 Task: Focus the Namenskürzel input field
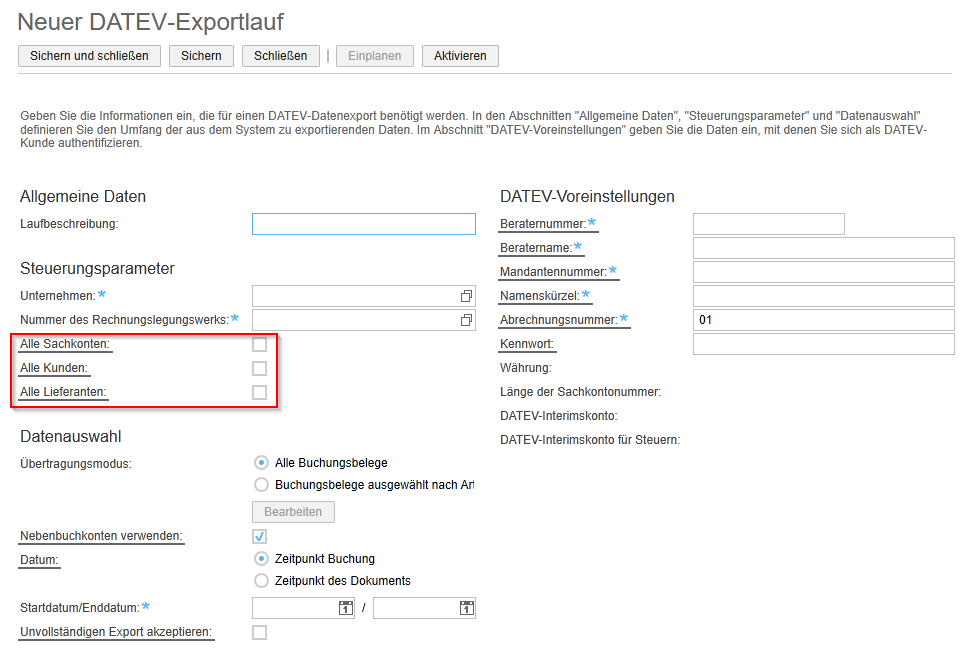[824, 296]
